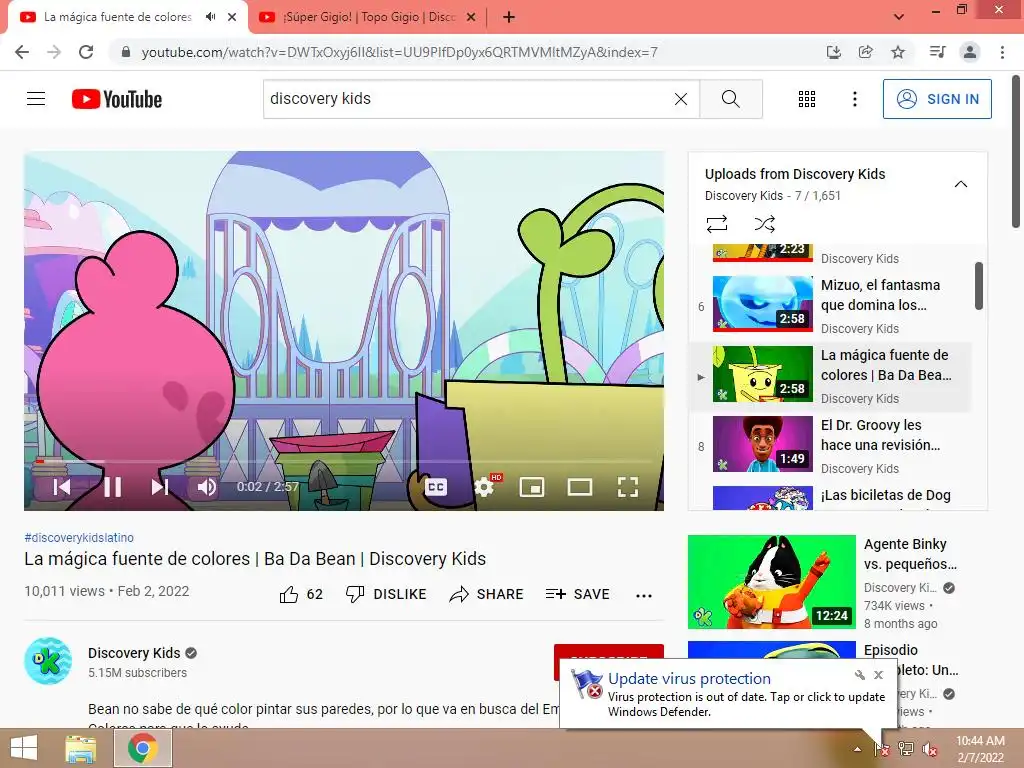The image size is (1024, 768).
Task: Open Agente Binky recommended video thumbnail
Action: click(771, 582)
